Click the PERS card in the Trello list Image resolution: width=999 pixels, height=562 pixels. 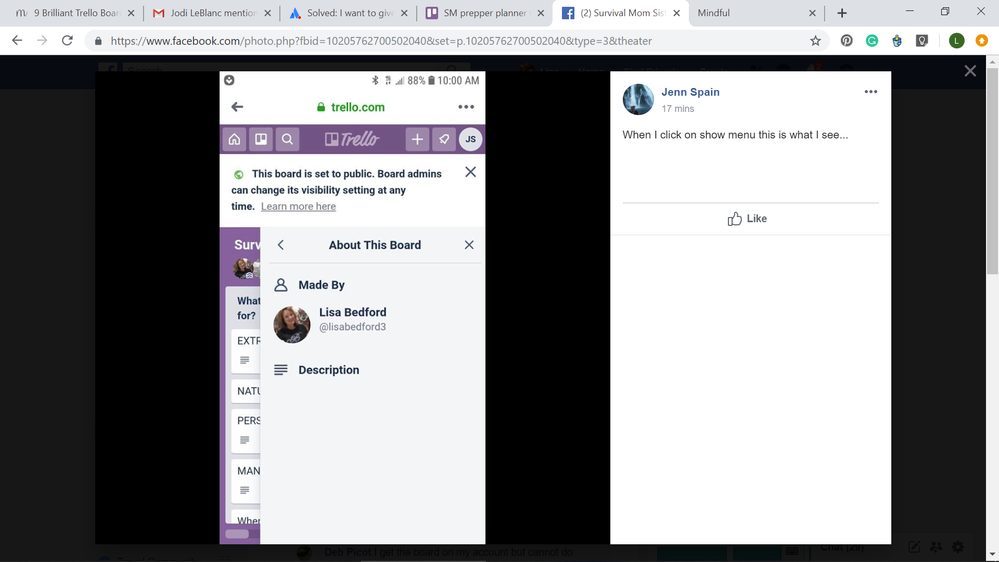[245, 431]
